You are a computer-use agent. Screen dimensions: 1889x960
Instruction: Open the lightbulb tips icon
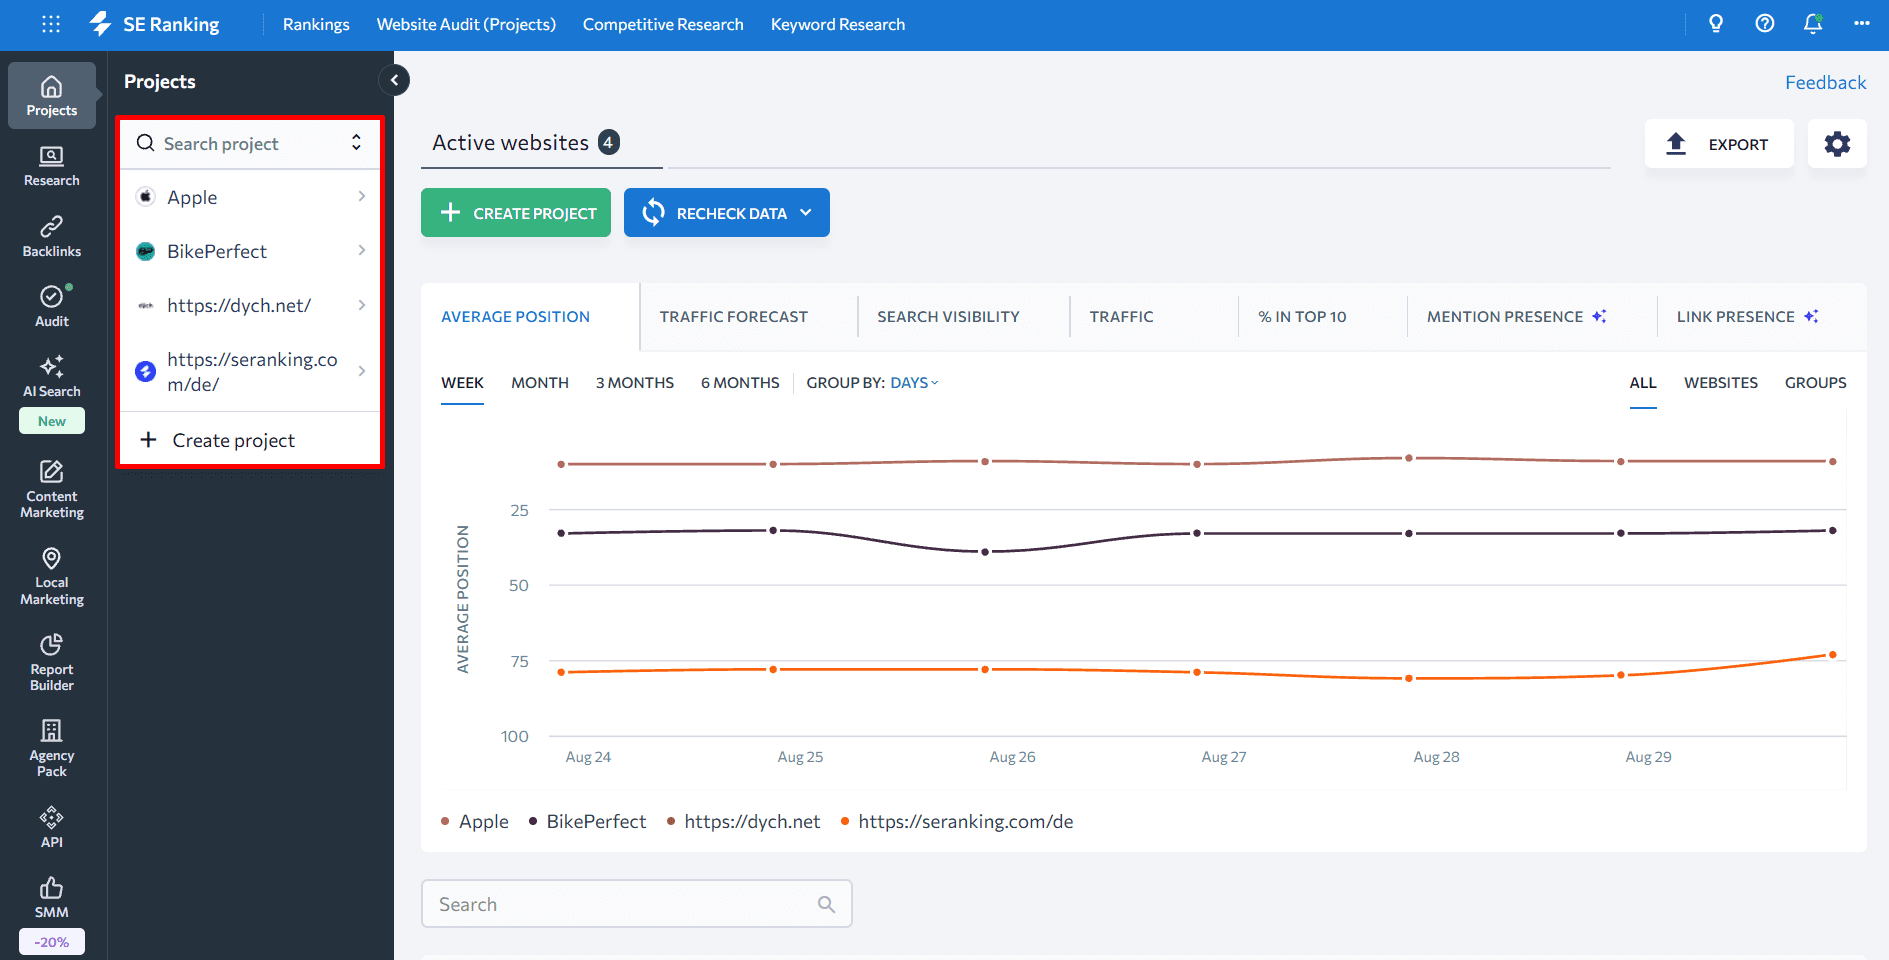pos(1716,24)
